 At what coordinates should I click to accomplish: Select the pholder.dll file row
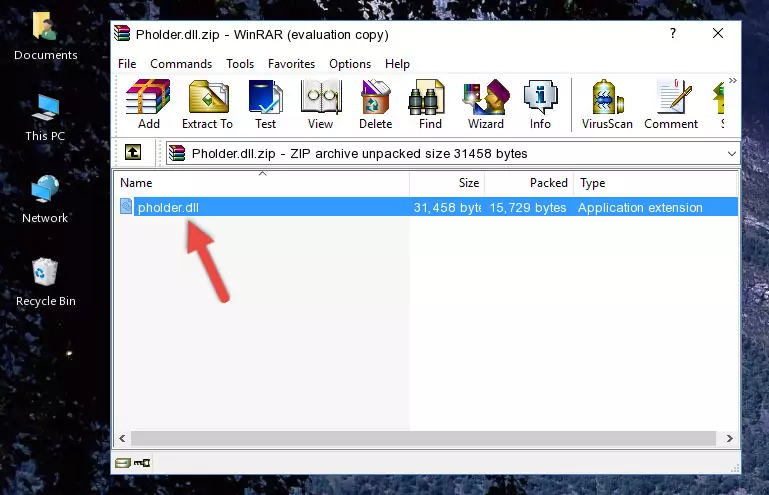click(428, 207)
